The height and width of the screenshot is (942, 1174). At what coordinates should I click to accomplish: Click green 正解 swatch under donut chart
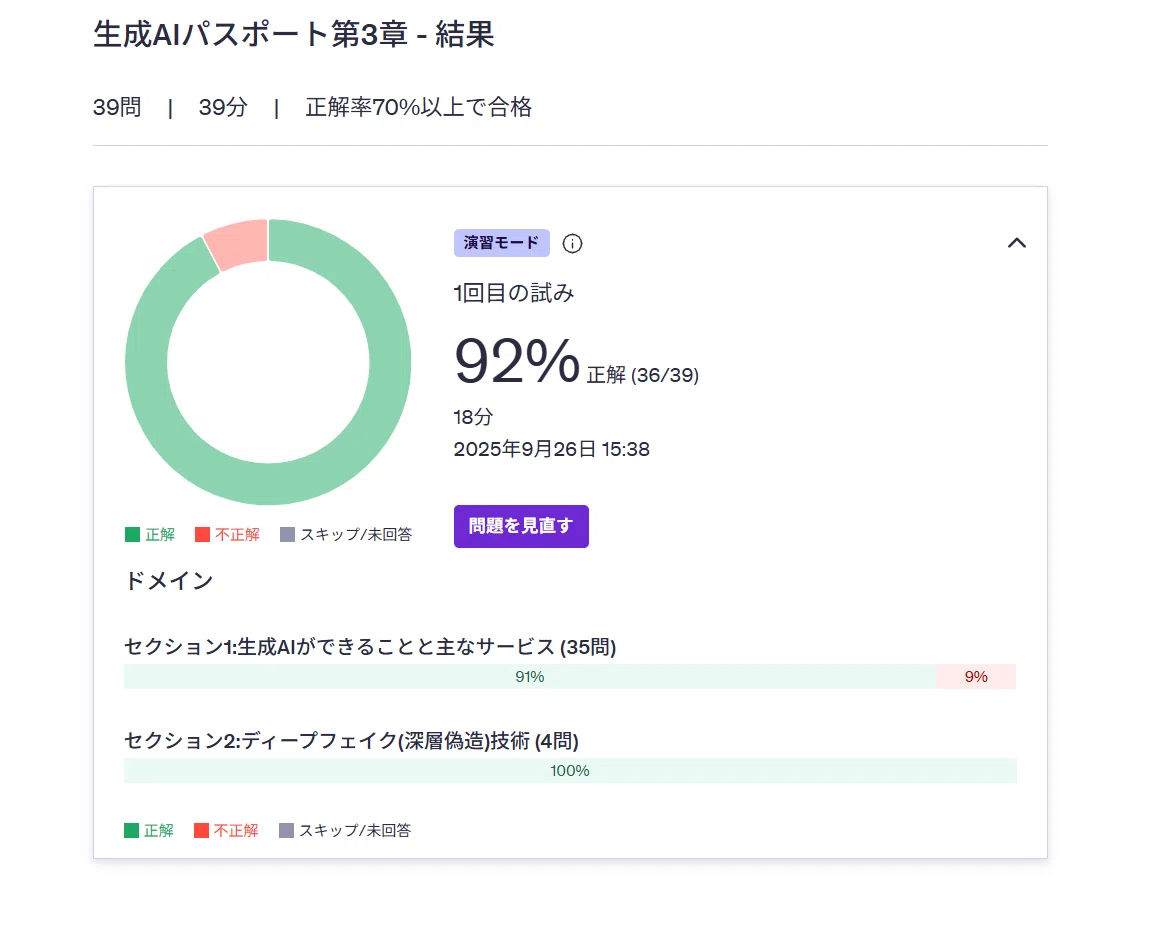pyautogui.click(x=133, y=535)
